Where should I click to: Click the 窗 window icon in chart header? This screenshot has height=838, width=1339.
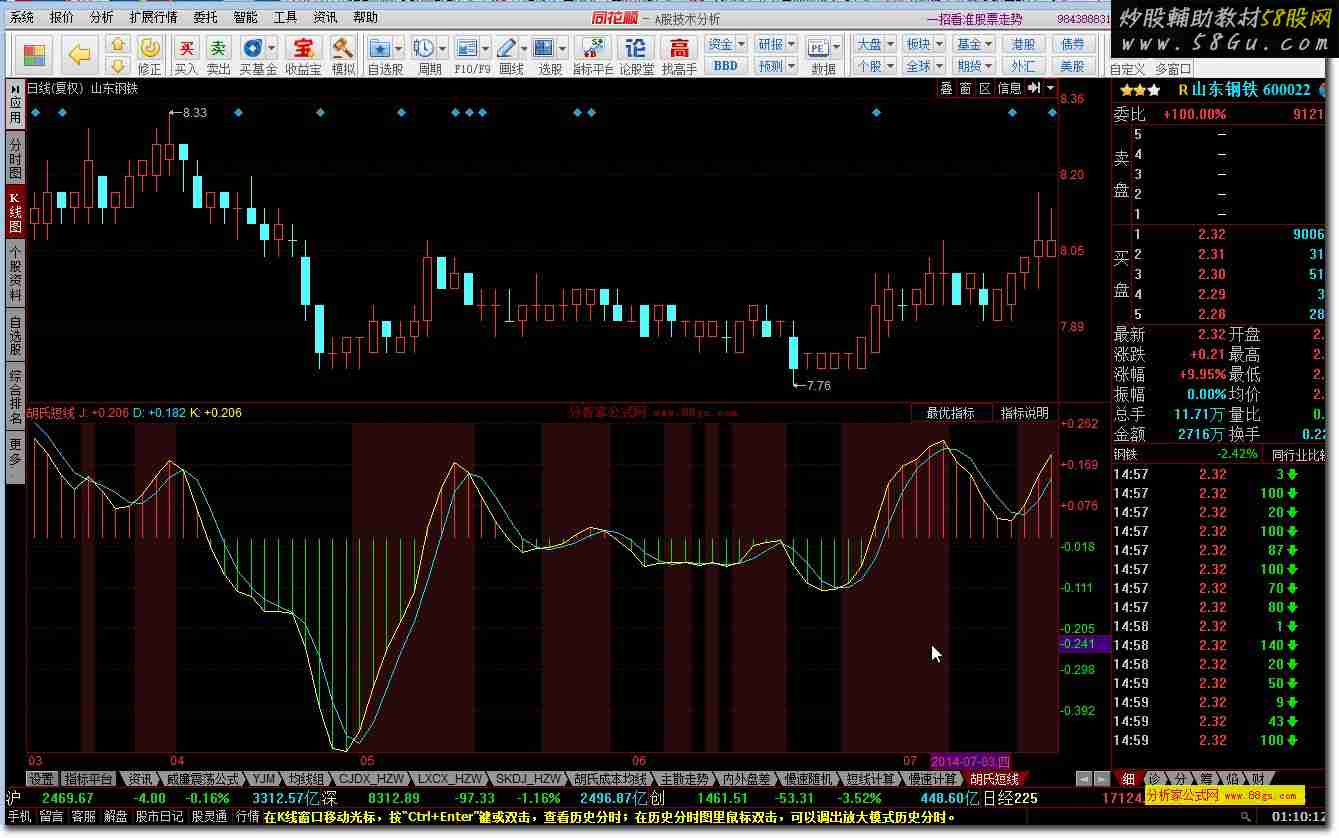[965, 88]
